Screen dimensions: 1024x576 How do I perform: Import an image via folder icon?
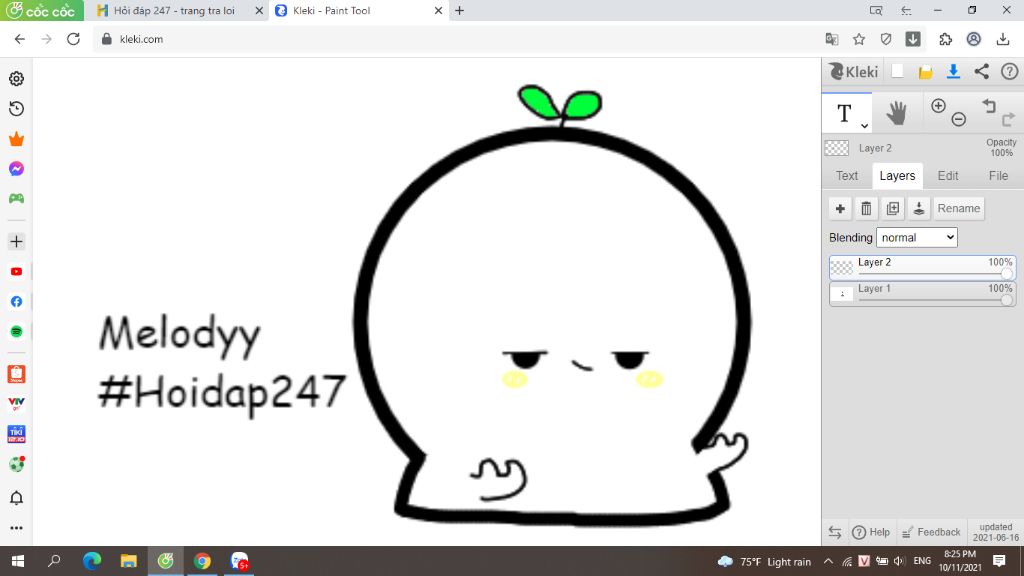click(x=925, y=72)
